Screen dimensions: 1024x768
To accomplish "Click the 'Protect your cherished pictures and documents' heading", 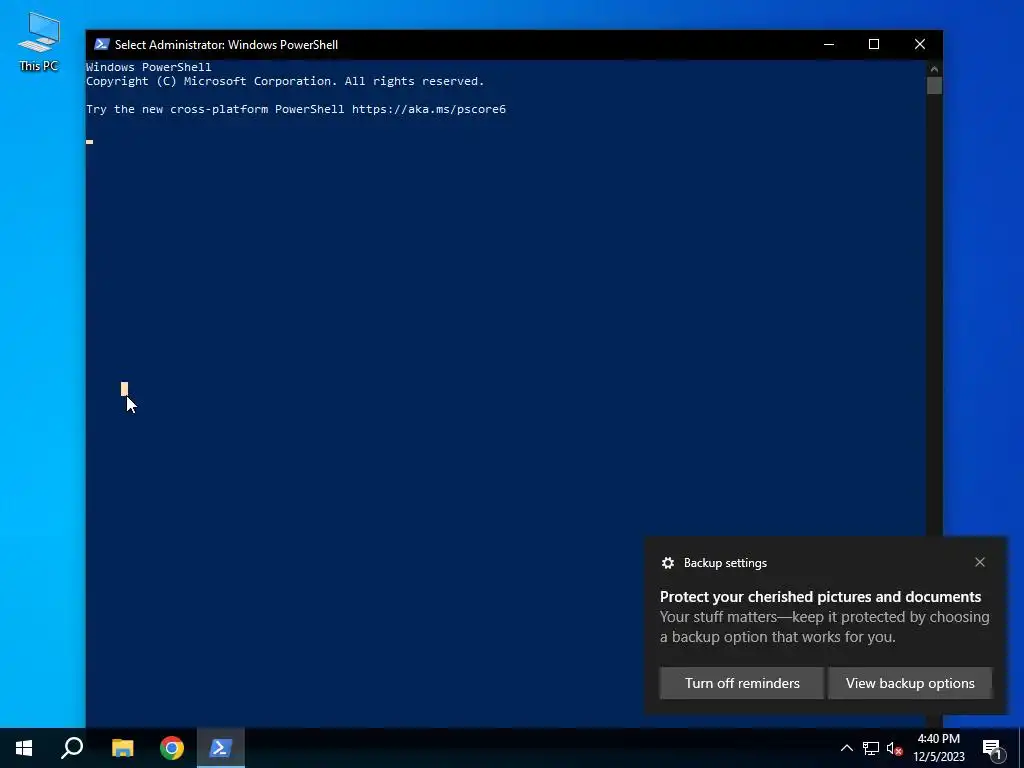I will (820, 597).
